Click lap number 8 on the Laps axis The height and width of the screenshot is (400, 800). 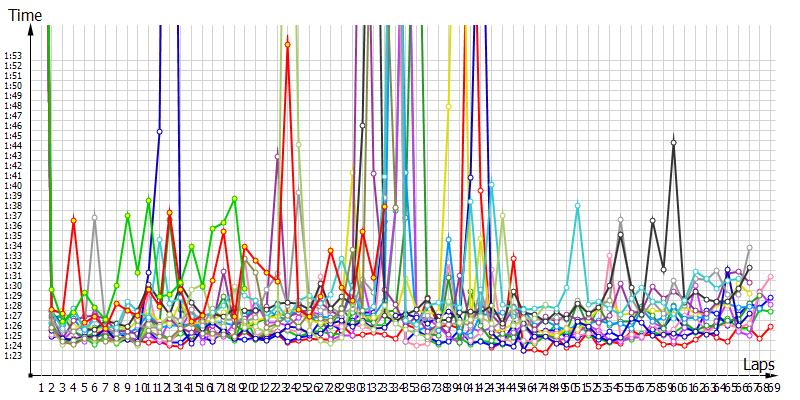coord(116,388)
